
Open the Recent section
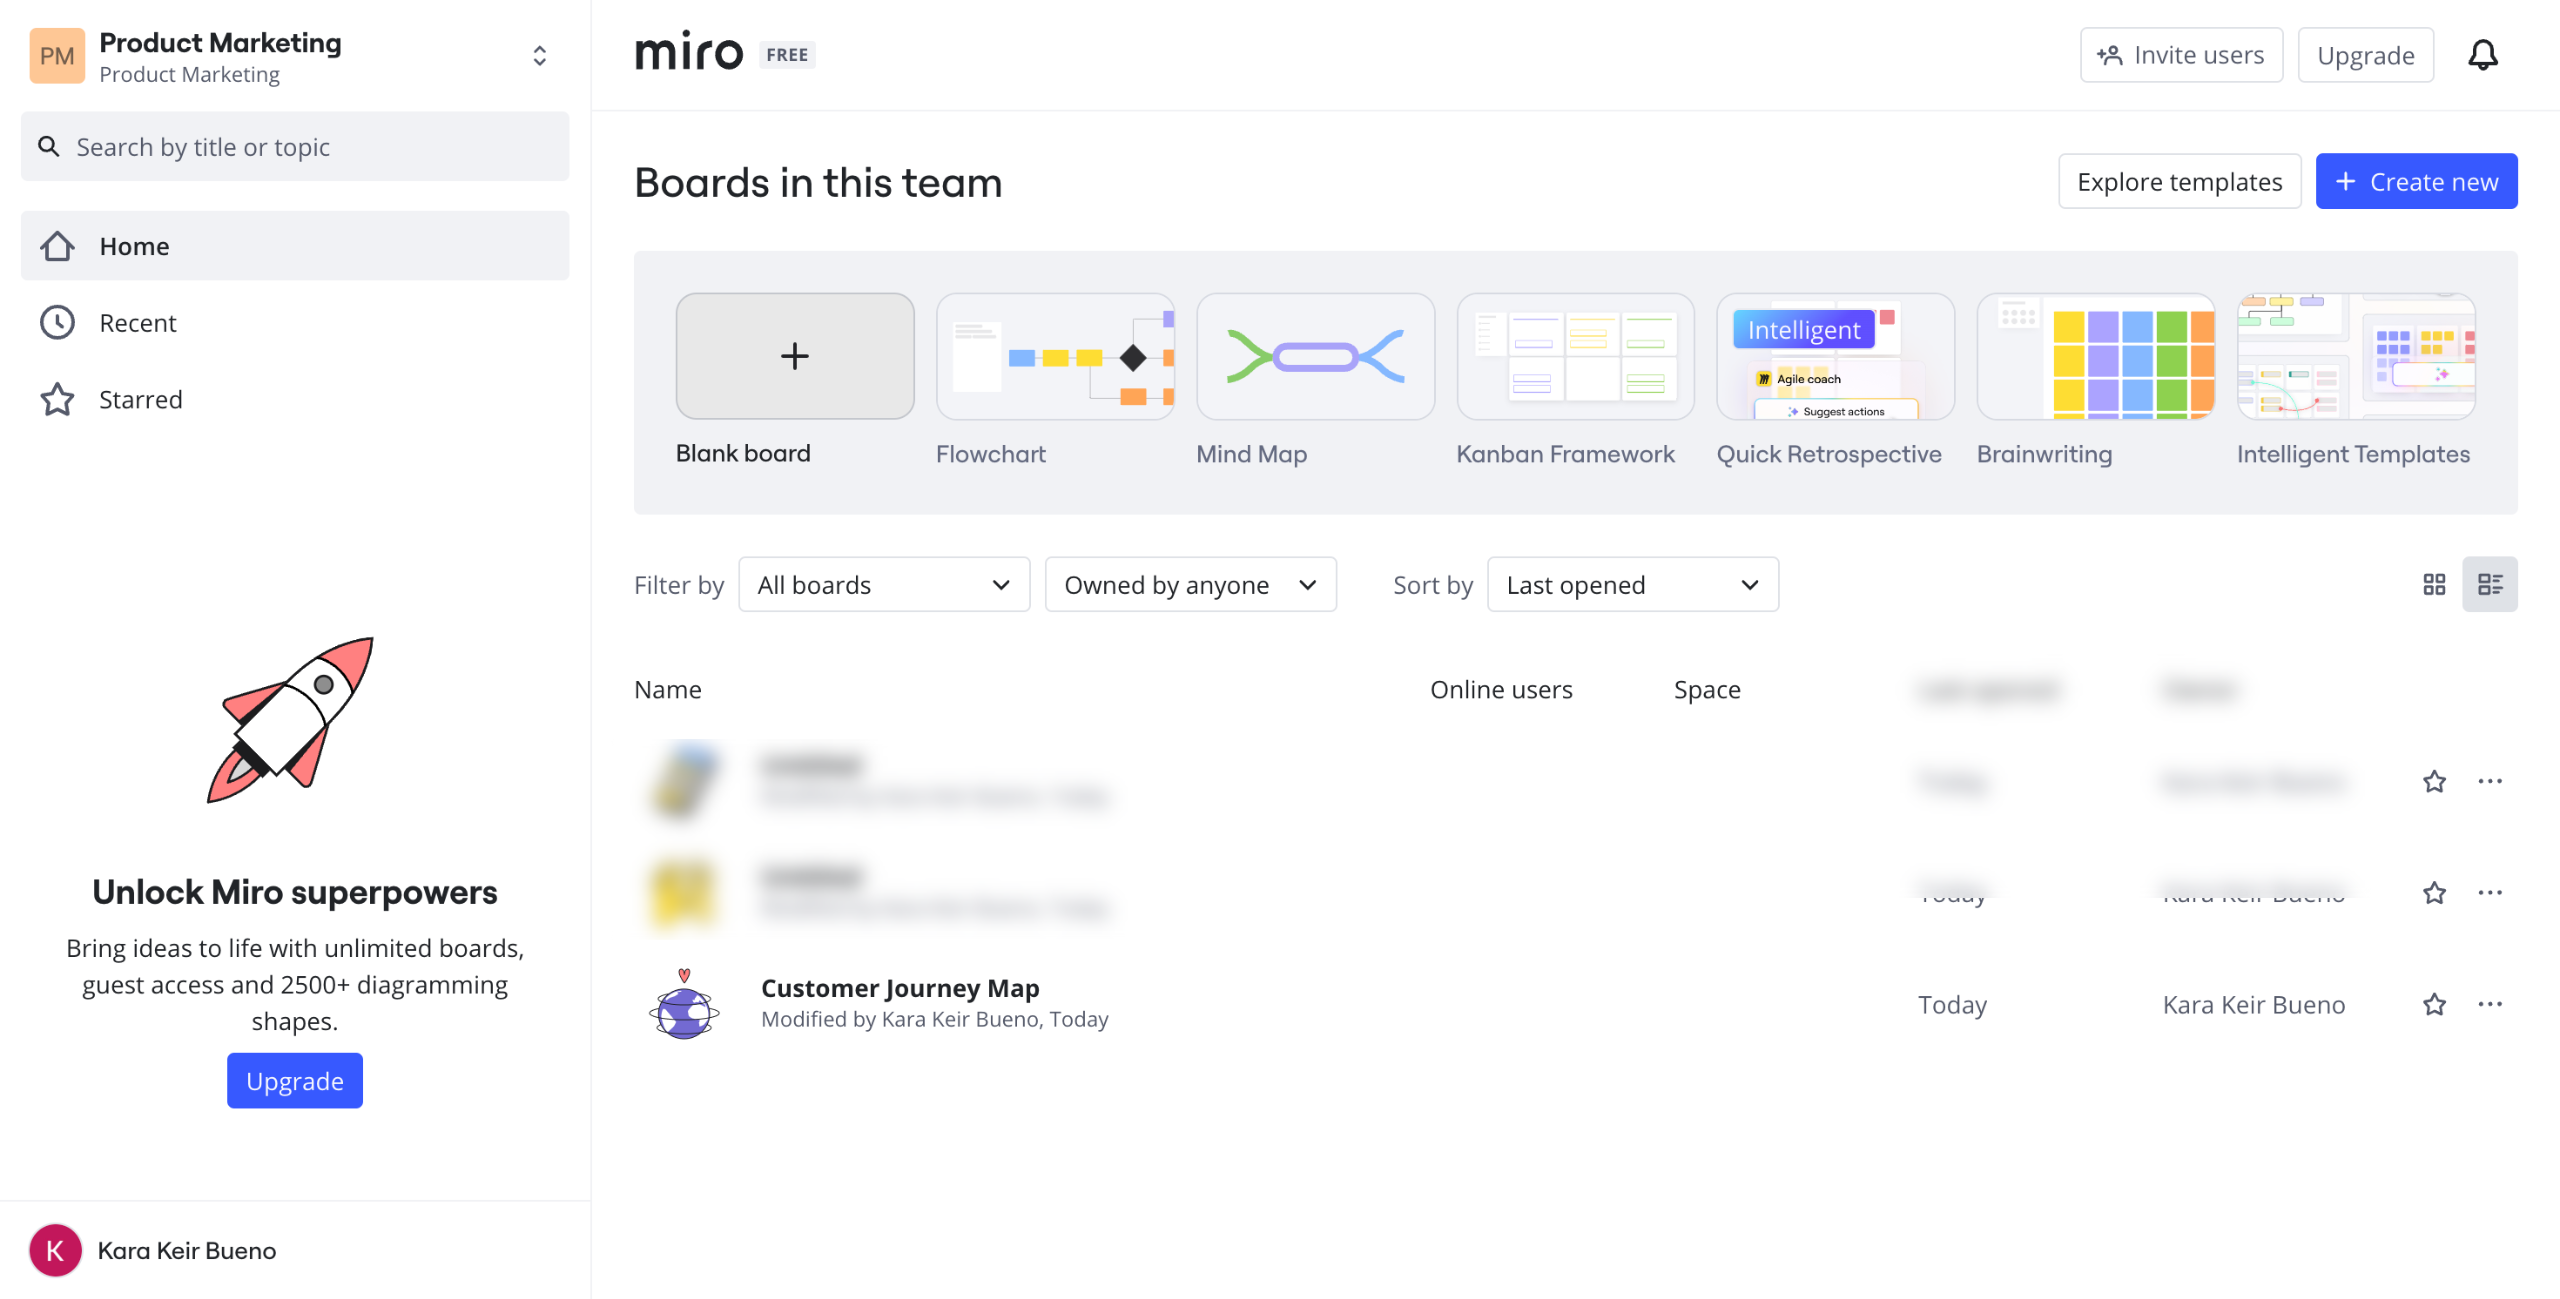pos(137,323)
